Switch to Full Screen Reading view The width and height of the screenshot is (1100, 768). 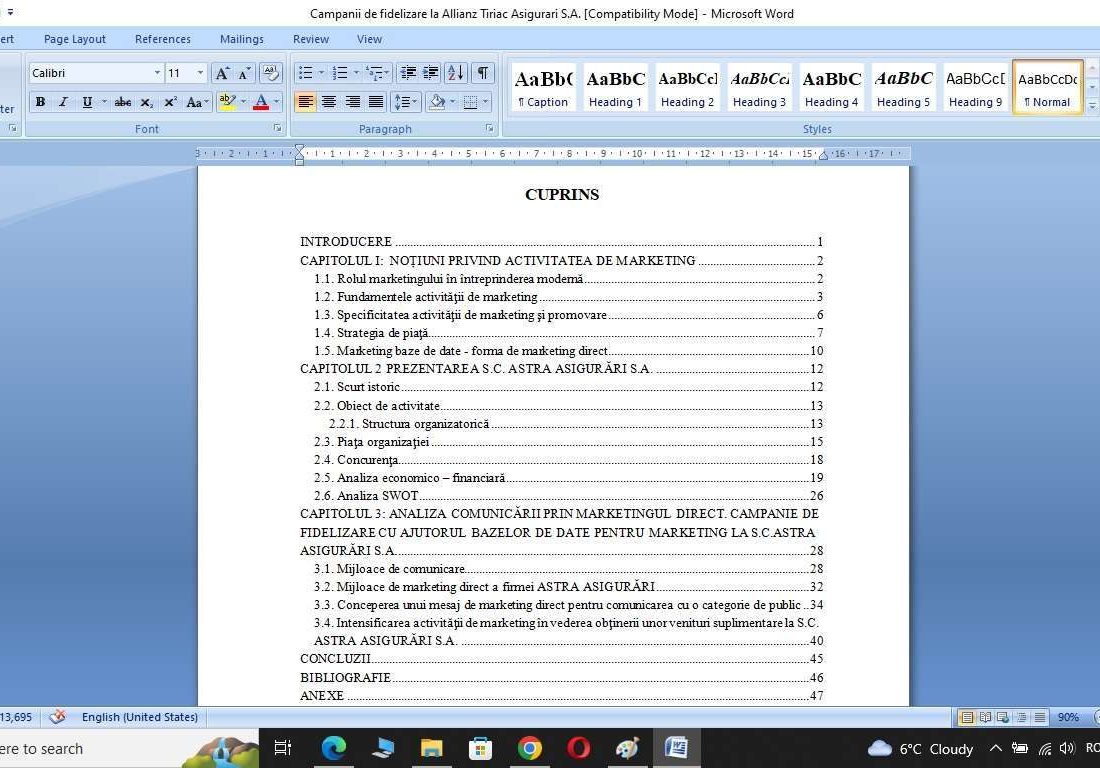(985, 717)
